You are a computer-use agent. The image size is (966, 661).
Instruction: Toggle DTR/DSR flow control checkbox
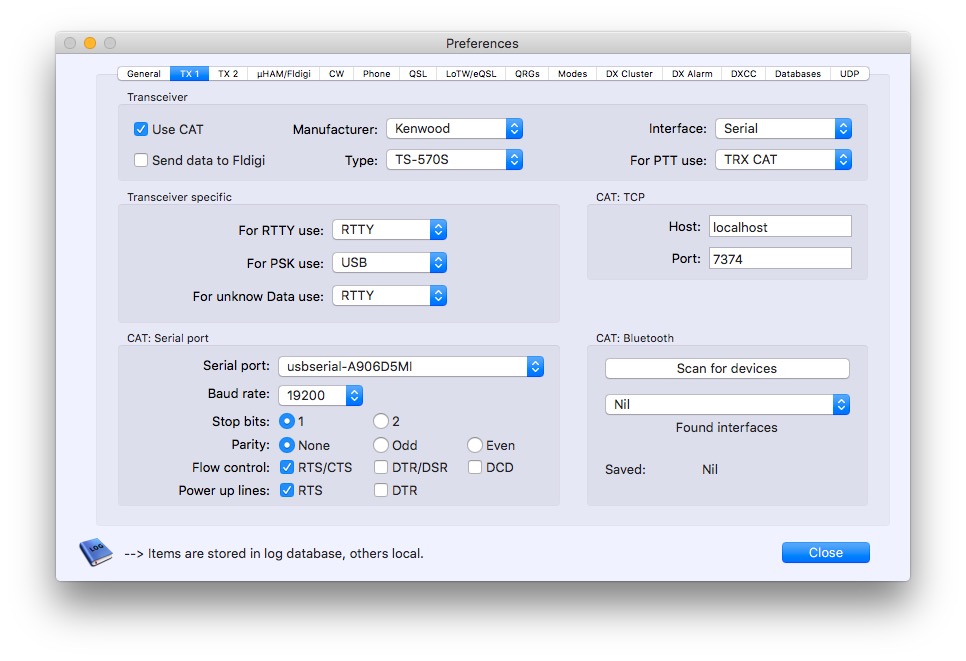tap(381, 467)
